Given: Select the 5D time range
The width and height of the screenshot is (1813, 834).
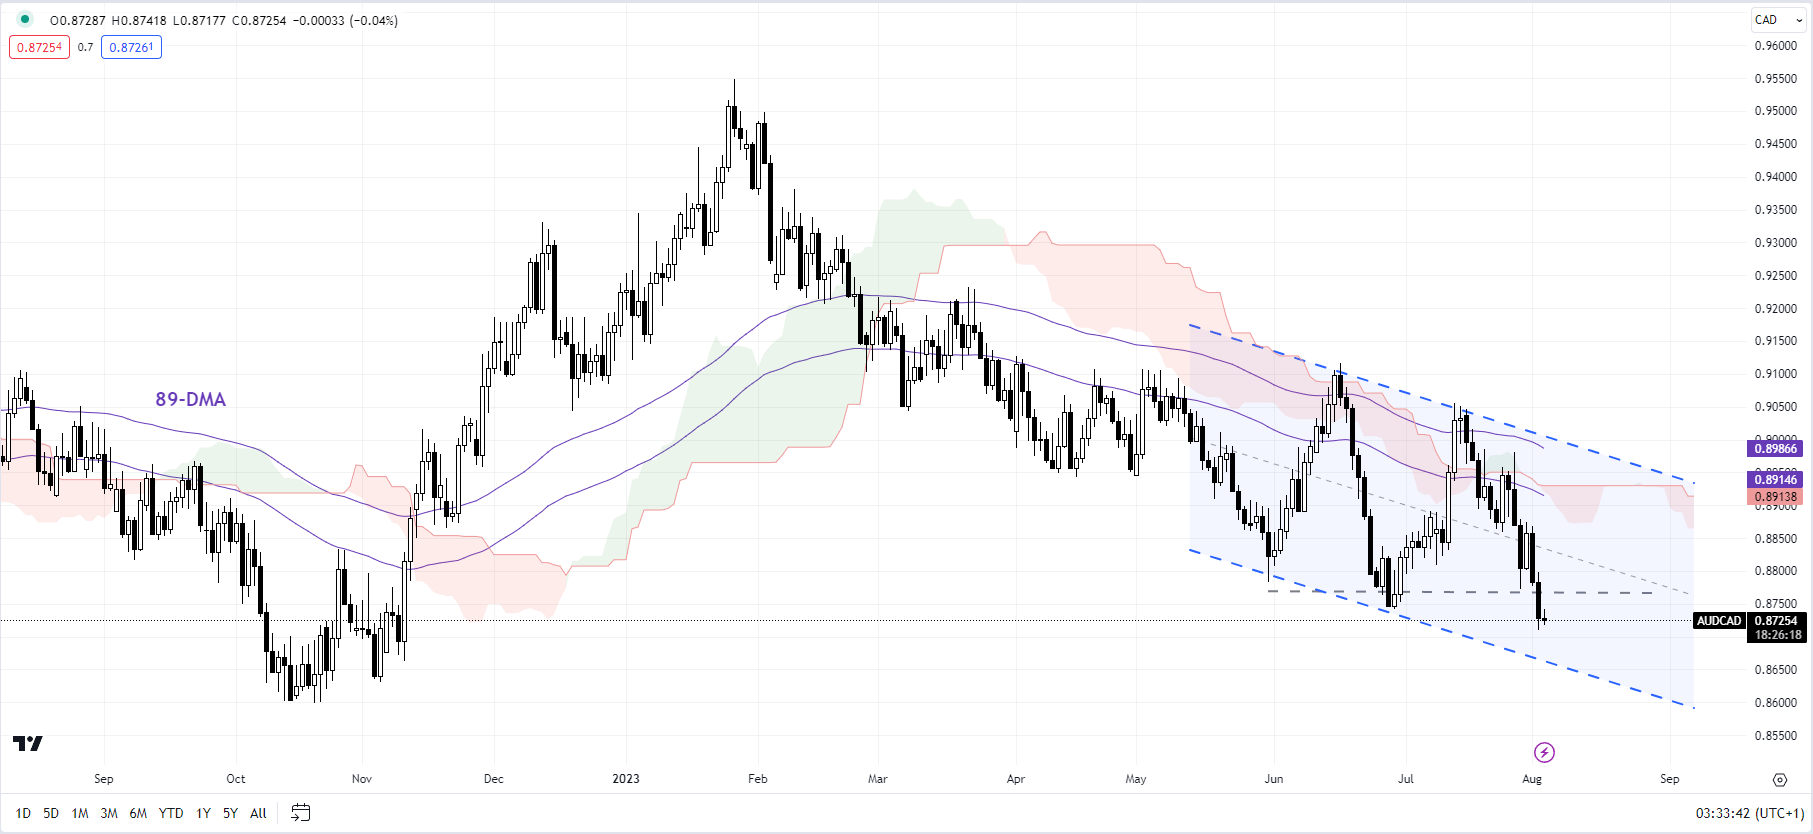Looking at the screenshot, I should point(51,813).
